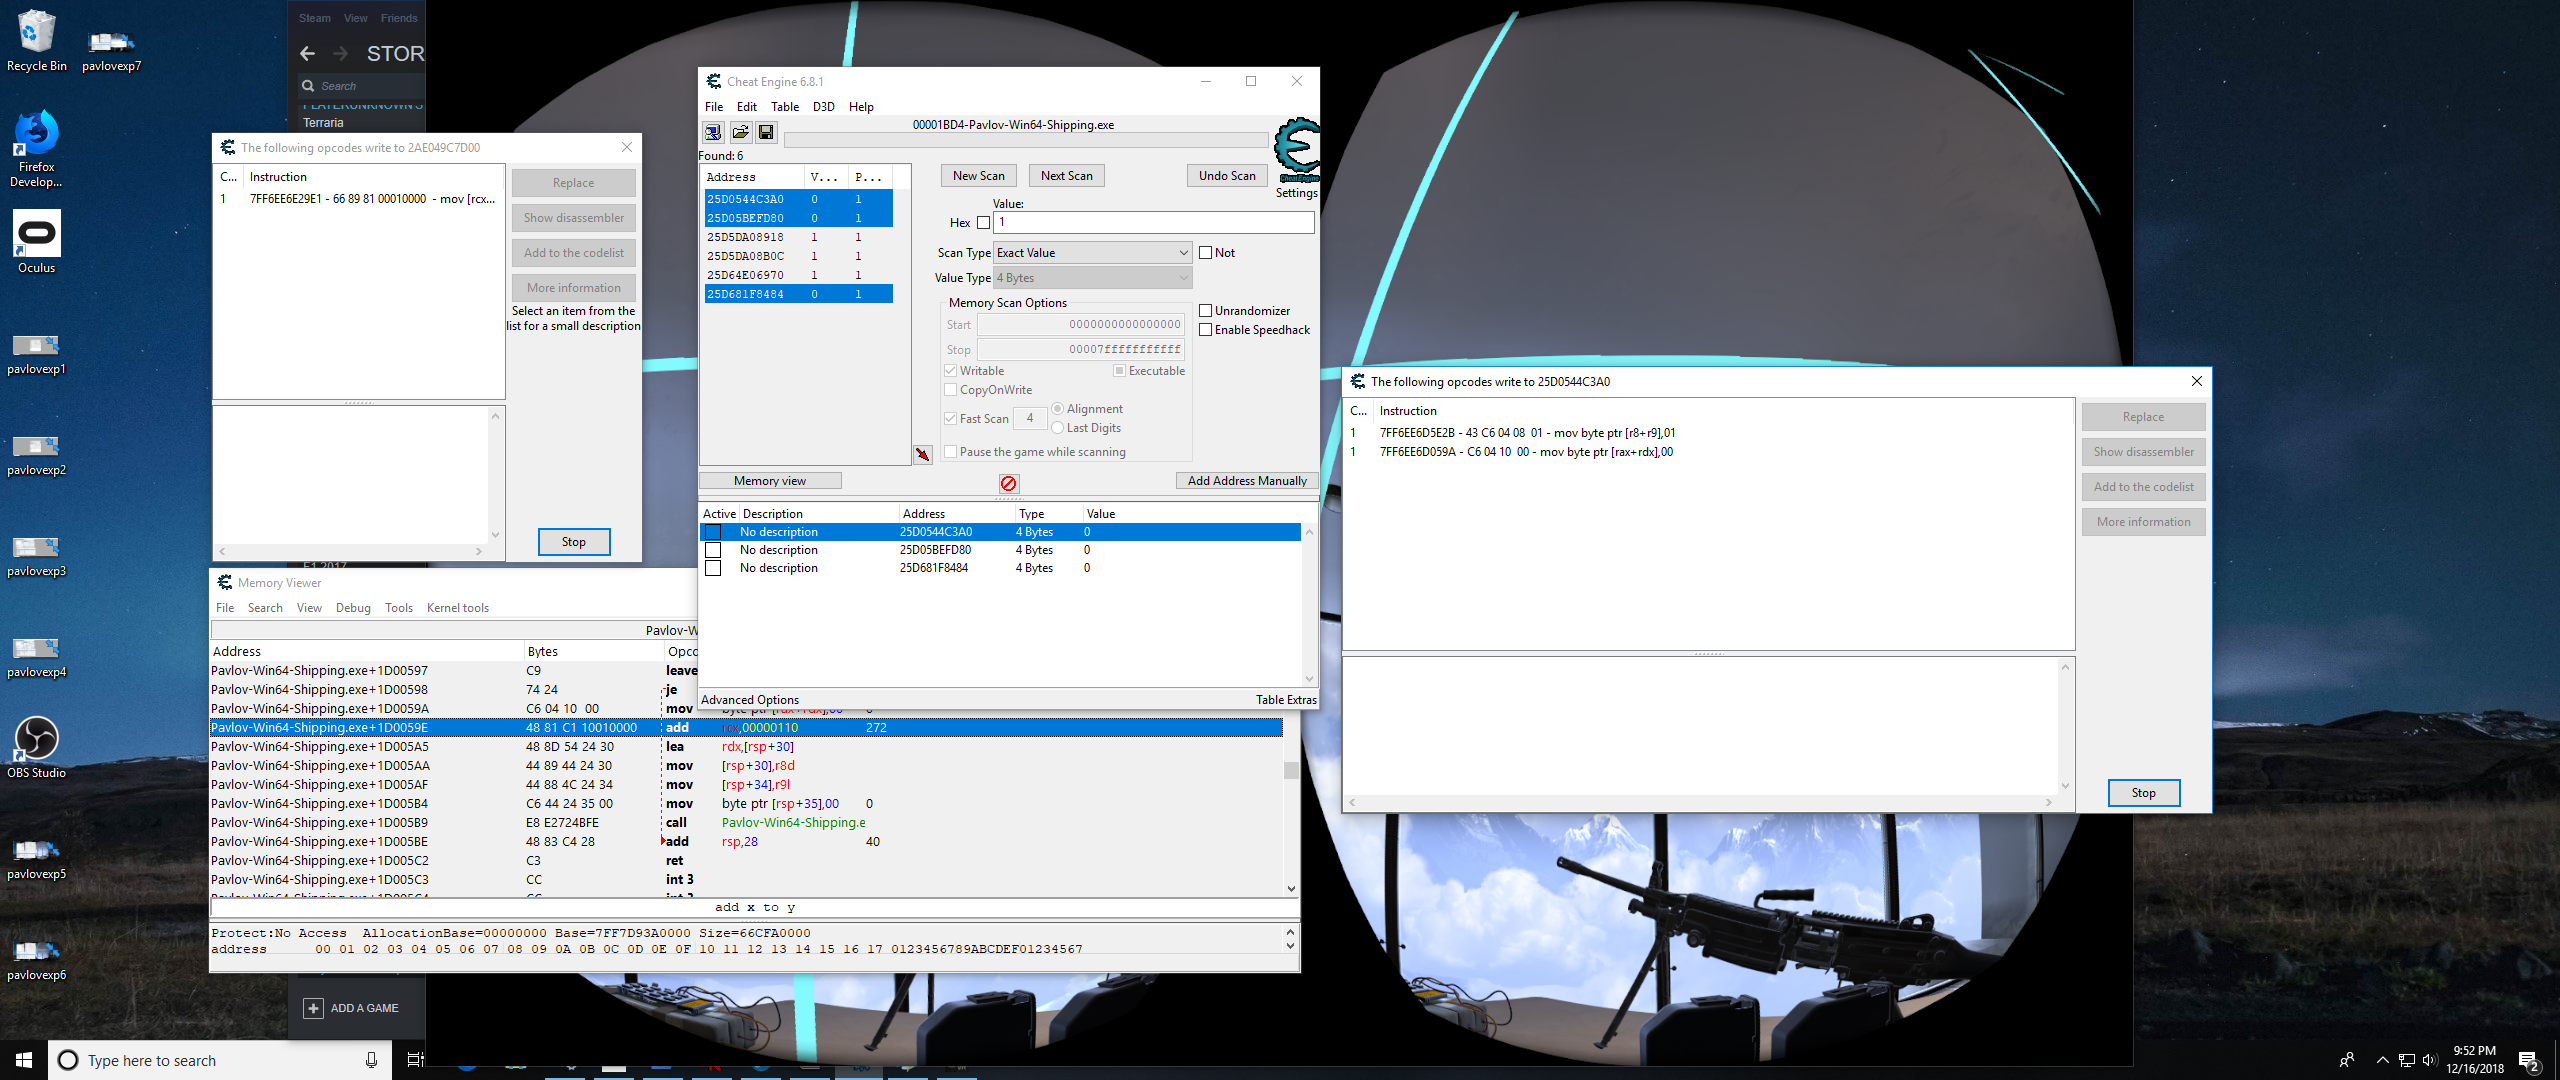The width and height of the screenshot is (2560, 1080).
Task: Click the Undo Scan button
Action: point(1227,176)
